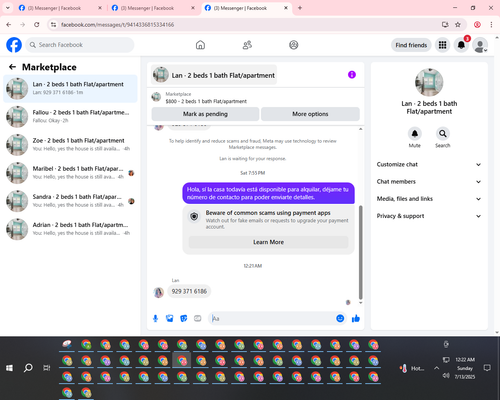Open the Friends icon in top navigation
This screenshot has height=400, width=500.
click(247, 45)
